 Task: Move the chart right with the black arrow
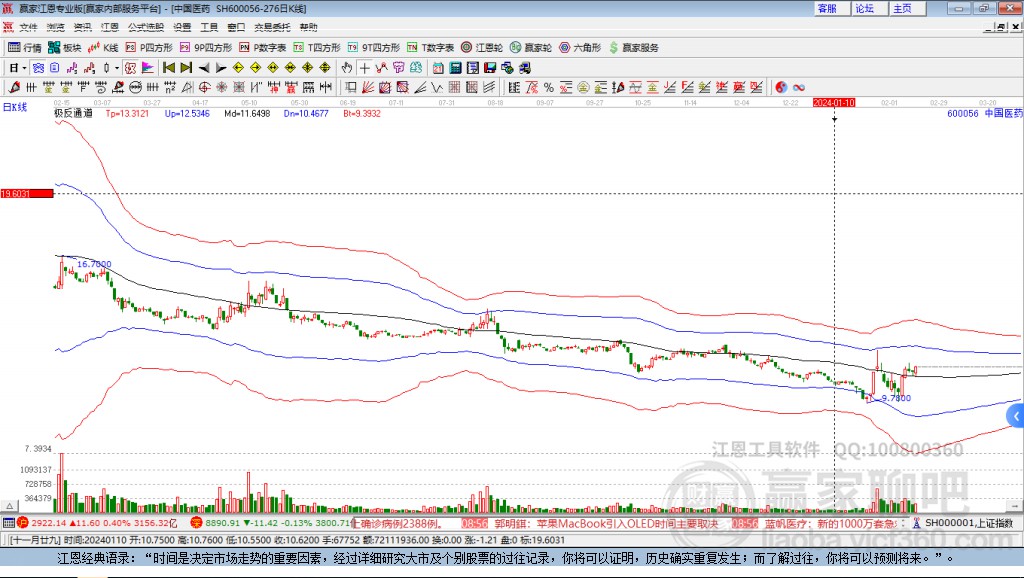(221, 68)
